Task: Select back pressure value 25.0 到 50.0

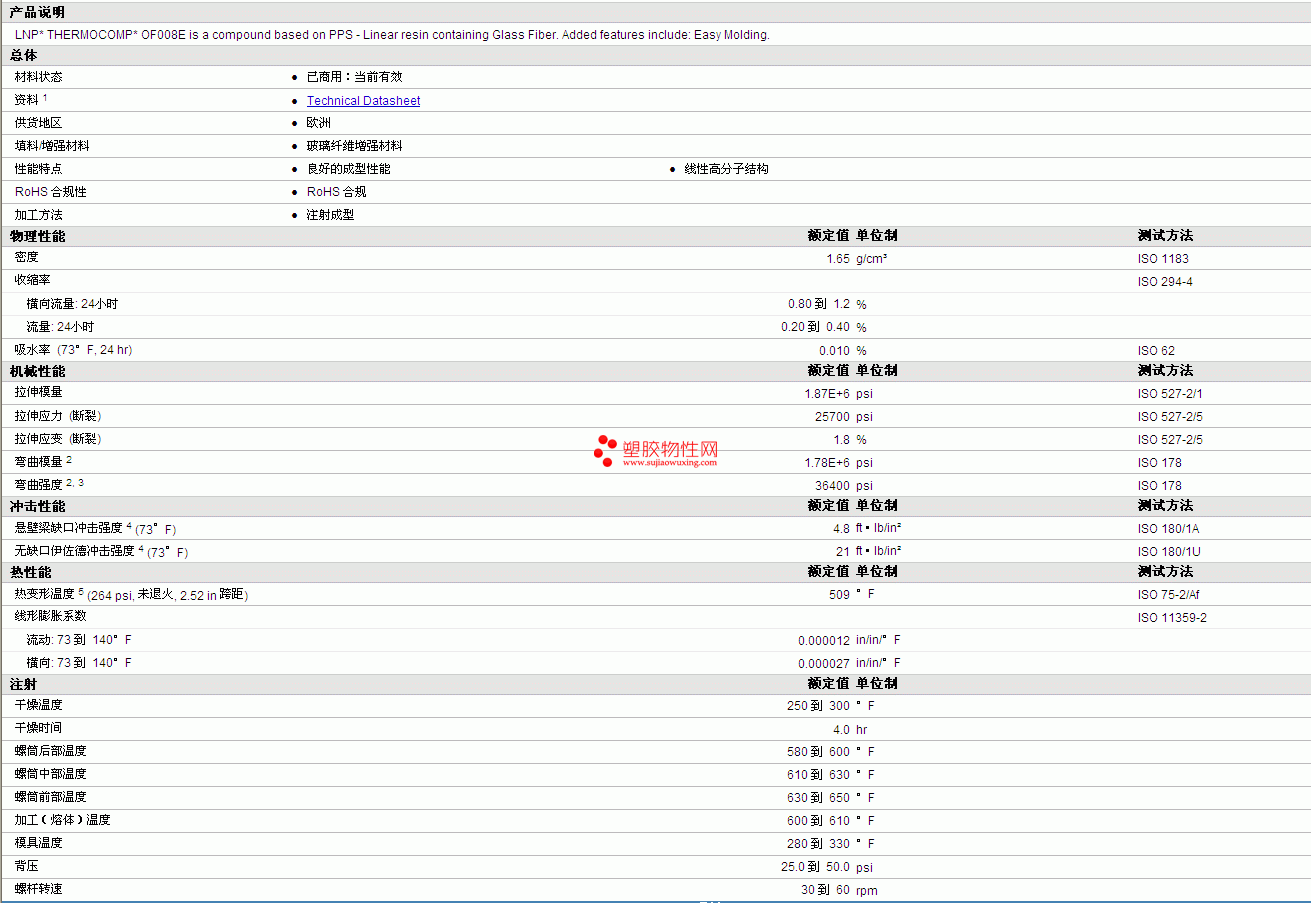Action: coord(815,867)
